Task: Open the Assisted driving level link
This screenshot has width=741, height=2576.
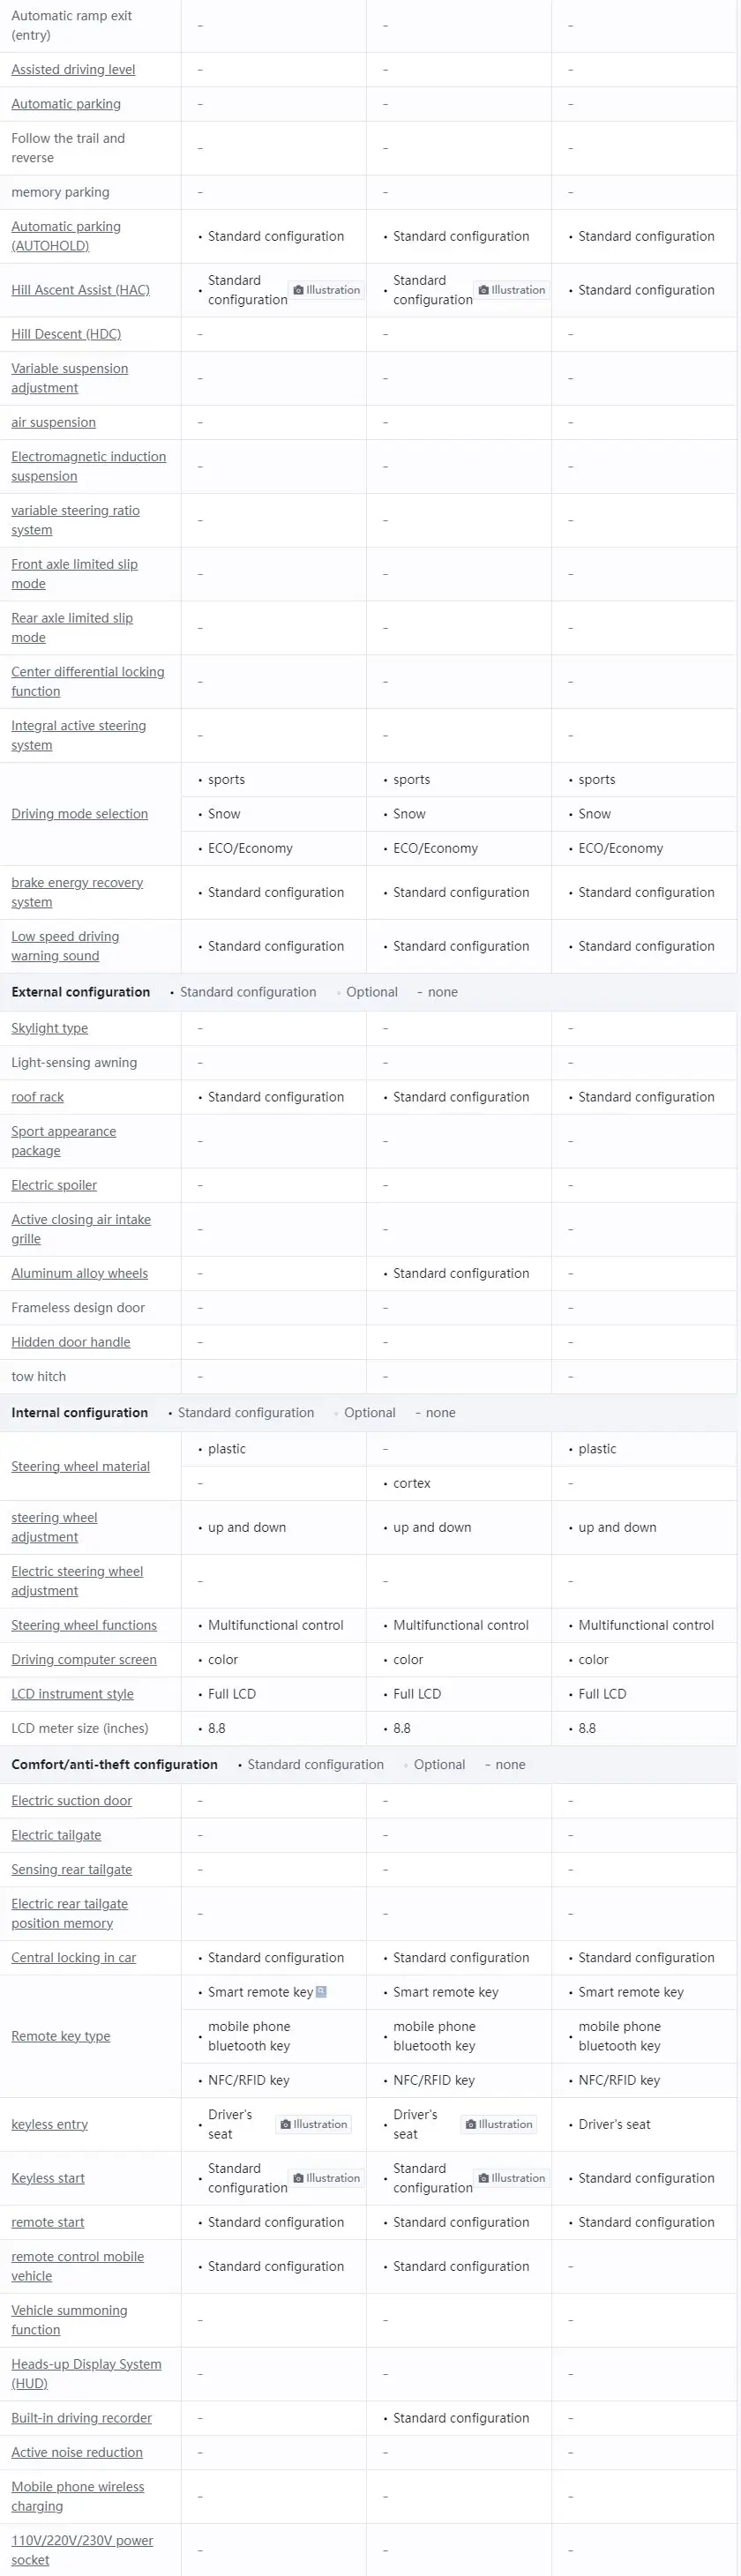Action: tap(73, 70)
